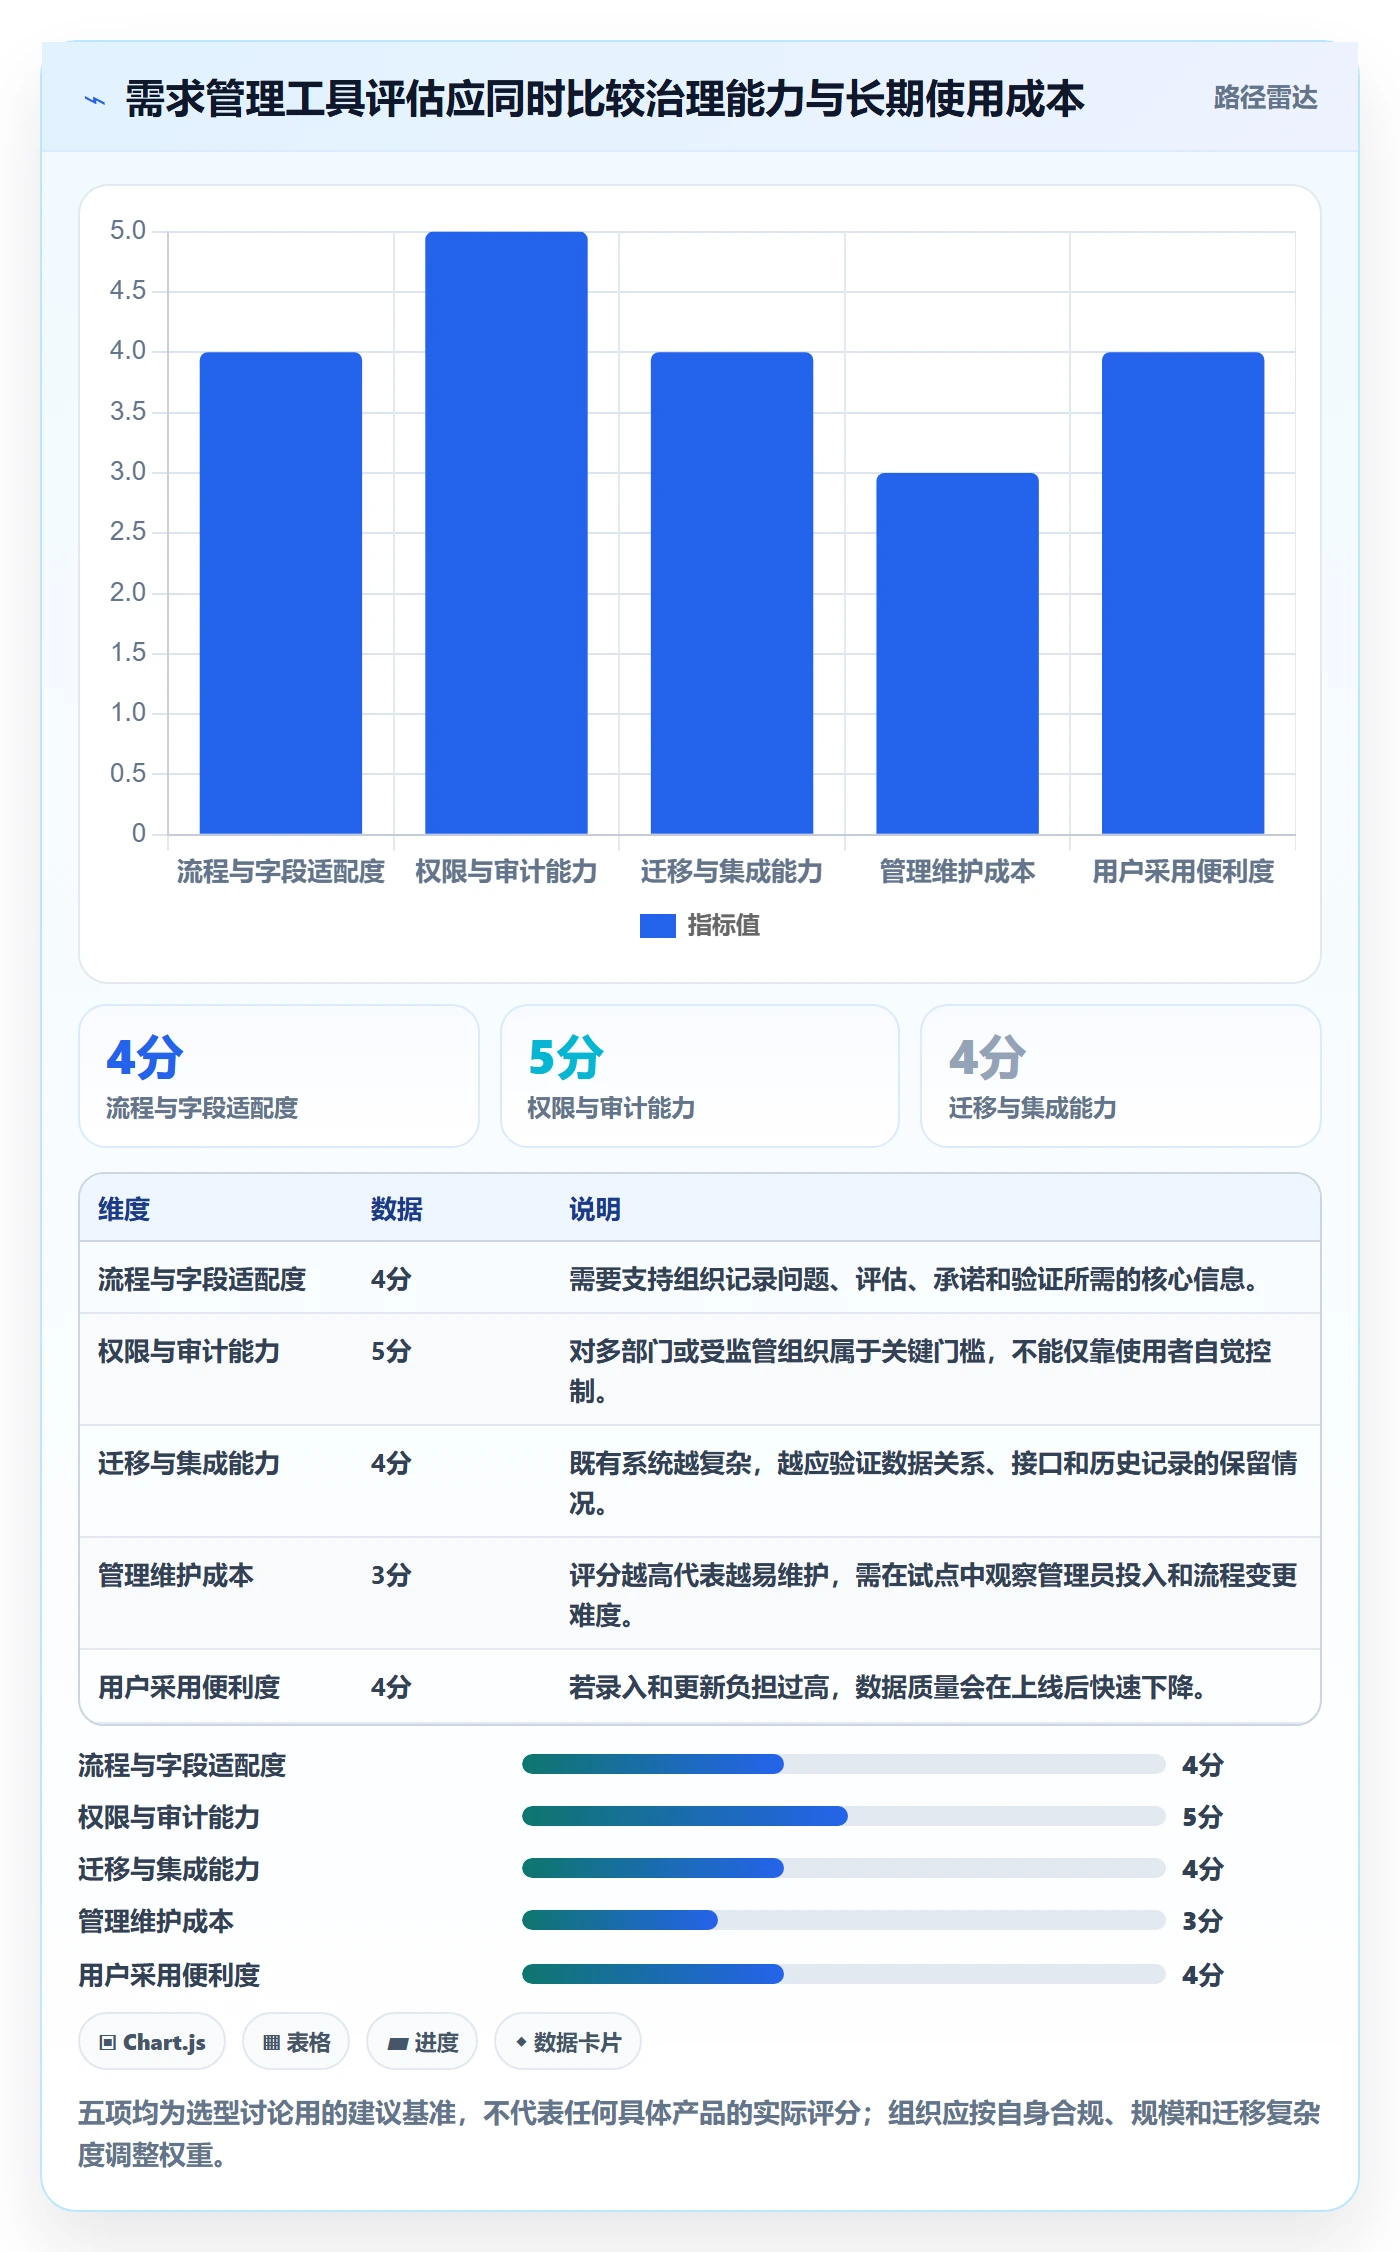Click the 流程与字段适配度 chart bar

pos(281,593)
